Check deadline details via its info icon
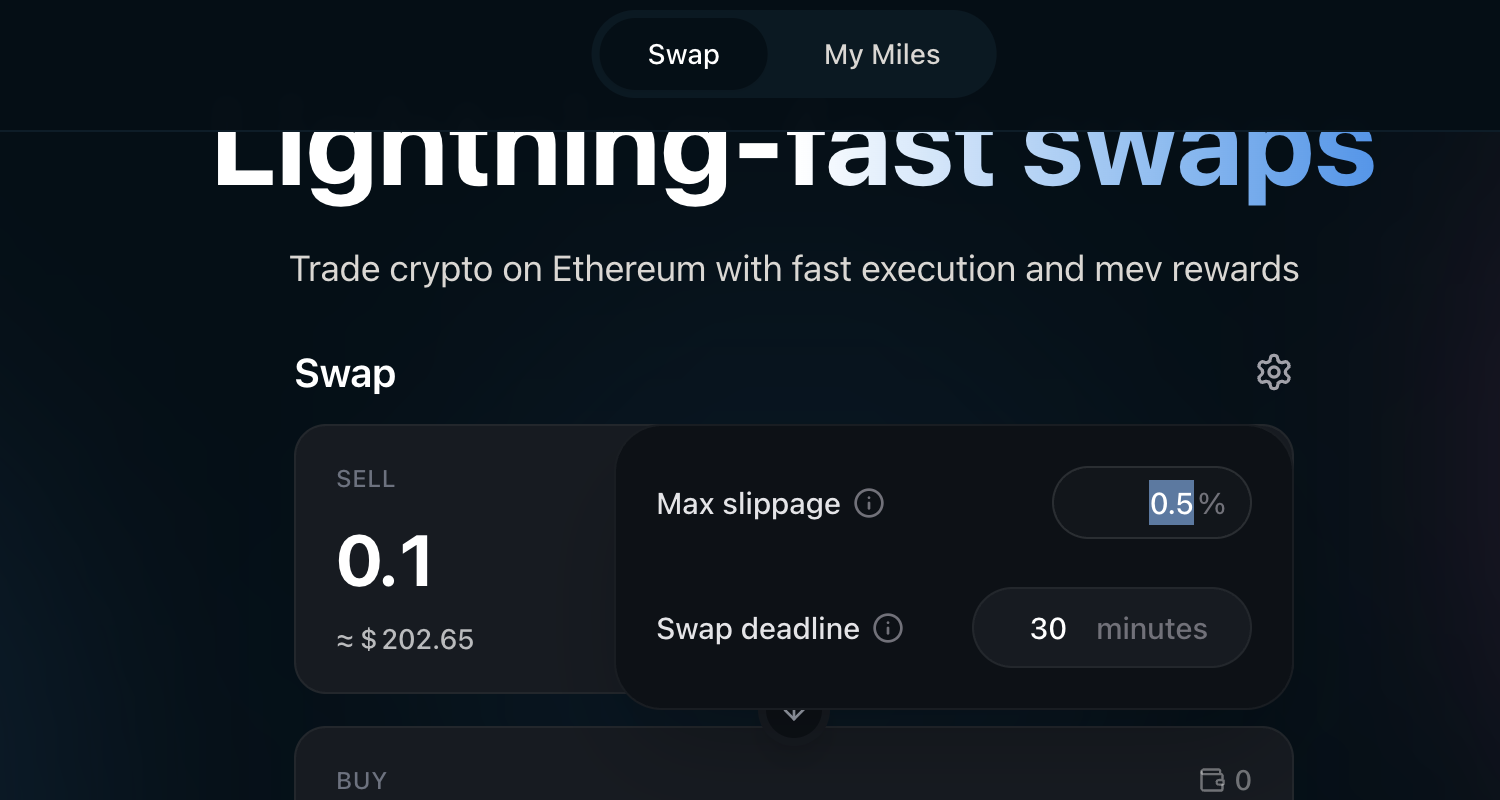 click(888, 628)
